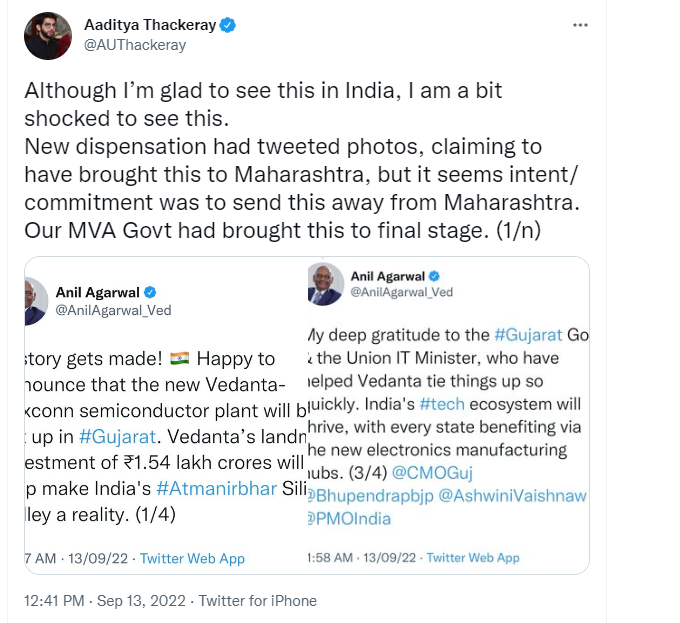Click the verified badge in left quoted tweet
Screen dimensions: 680x623
tap(150, 292)
